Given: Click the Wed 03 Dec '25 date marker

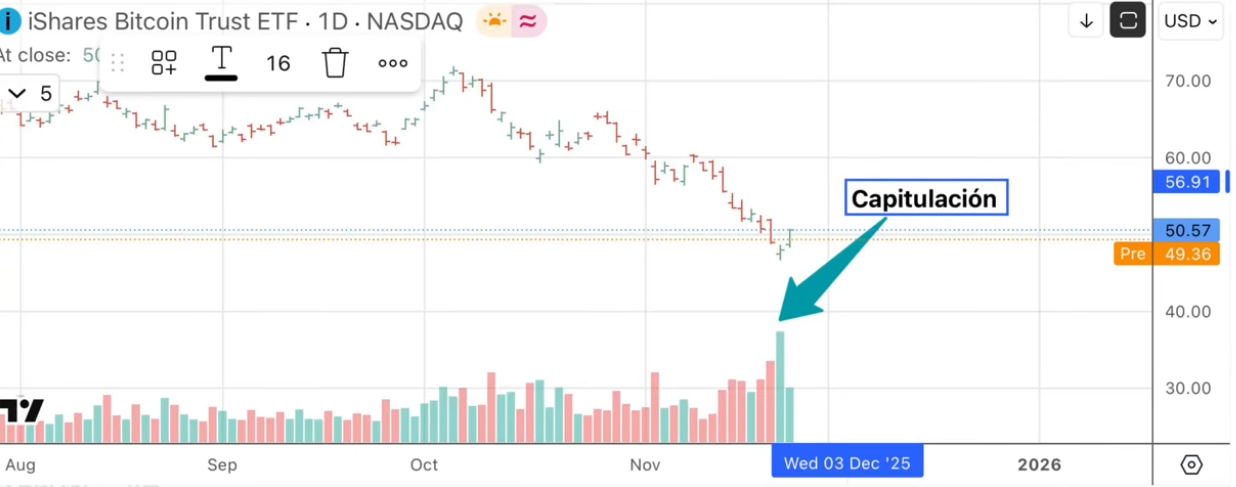Looking at the screenshot, I should pyautogui.click(x=846, y=464).
